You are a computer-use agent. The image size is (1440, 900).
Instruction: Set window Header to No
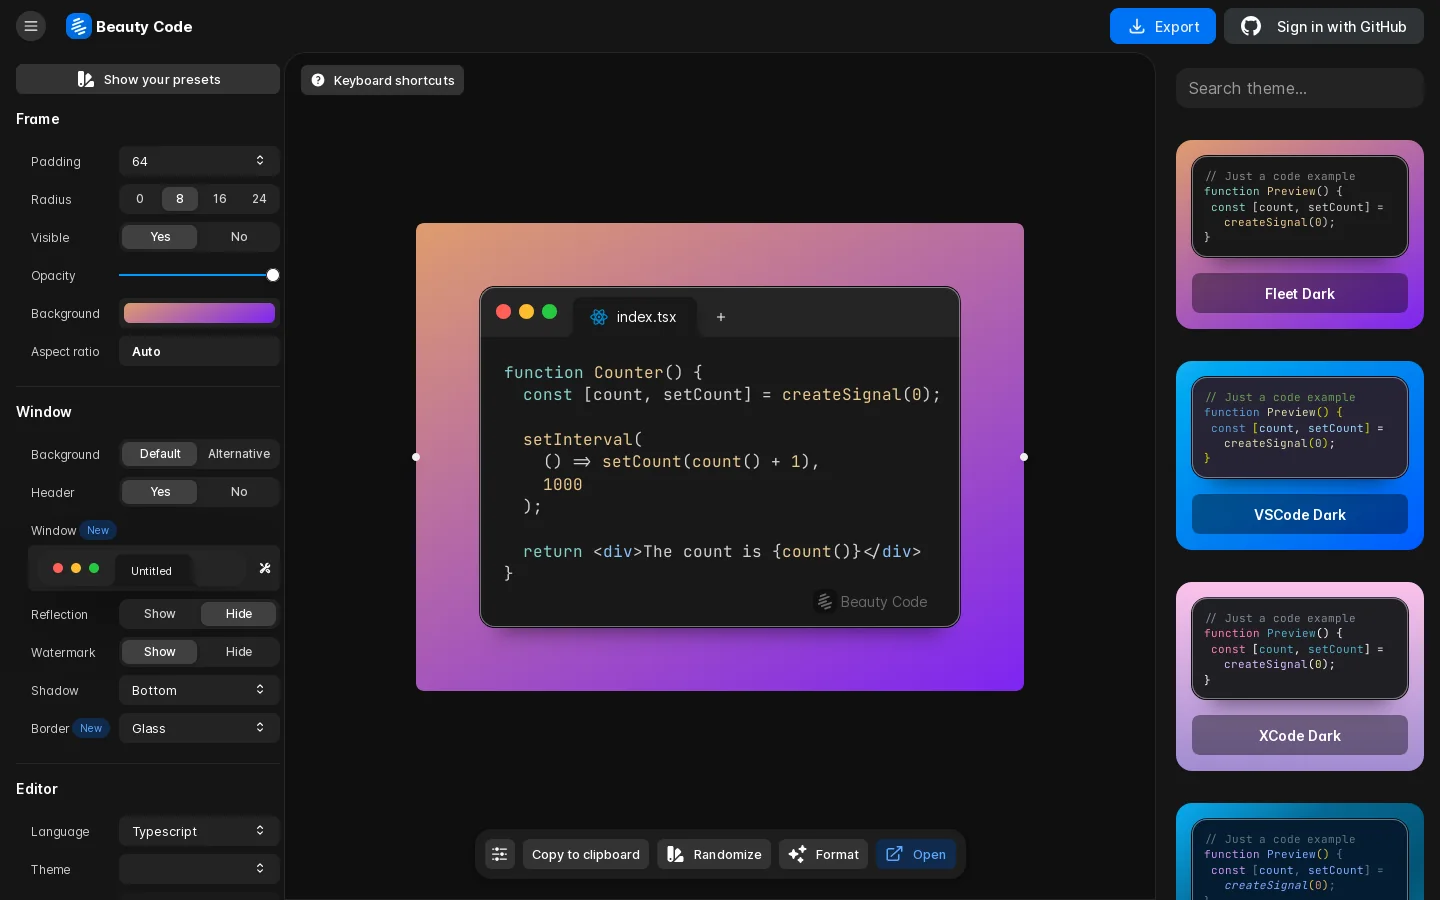pos(239,492)
